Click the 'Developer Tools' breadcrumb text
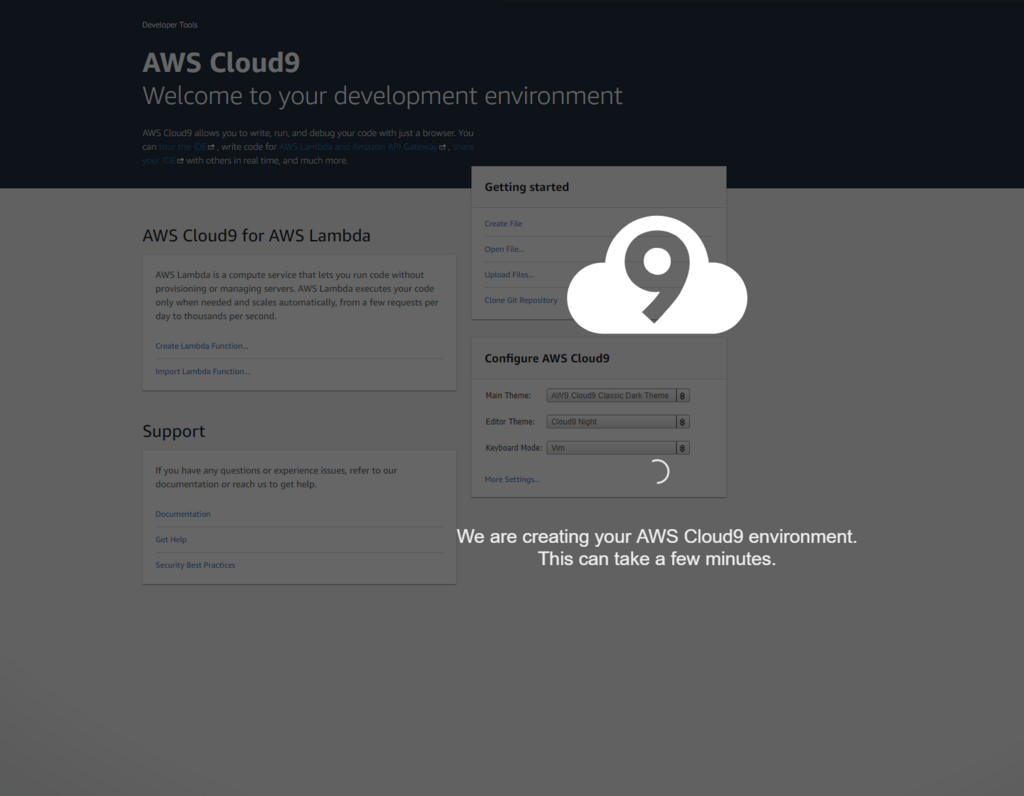The height and width of the screenshot is (796, 1024). pos(170,25)
